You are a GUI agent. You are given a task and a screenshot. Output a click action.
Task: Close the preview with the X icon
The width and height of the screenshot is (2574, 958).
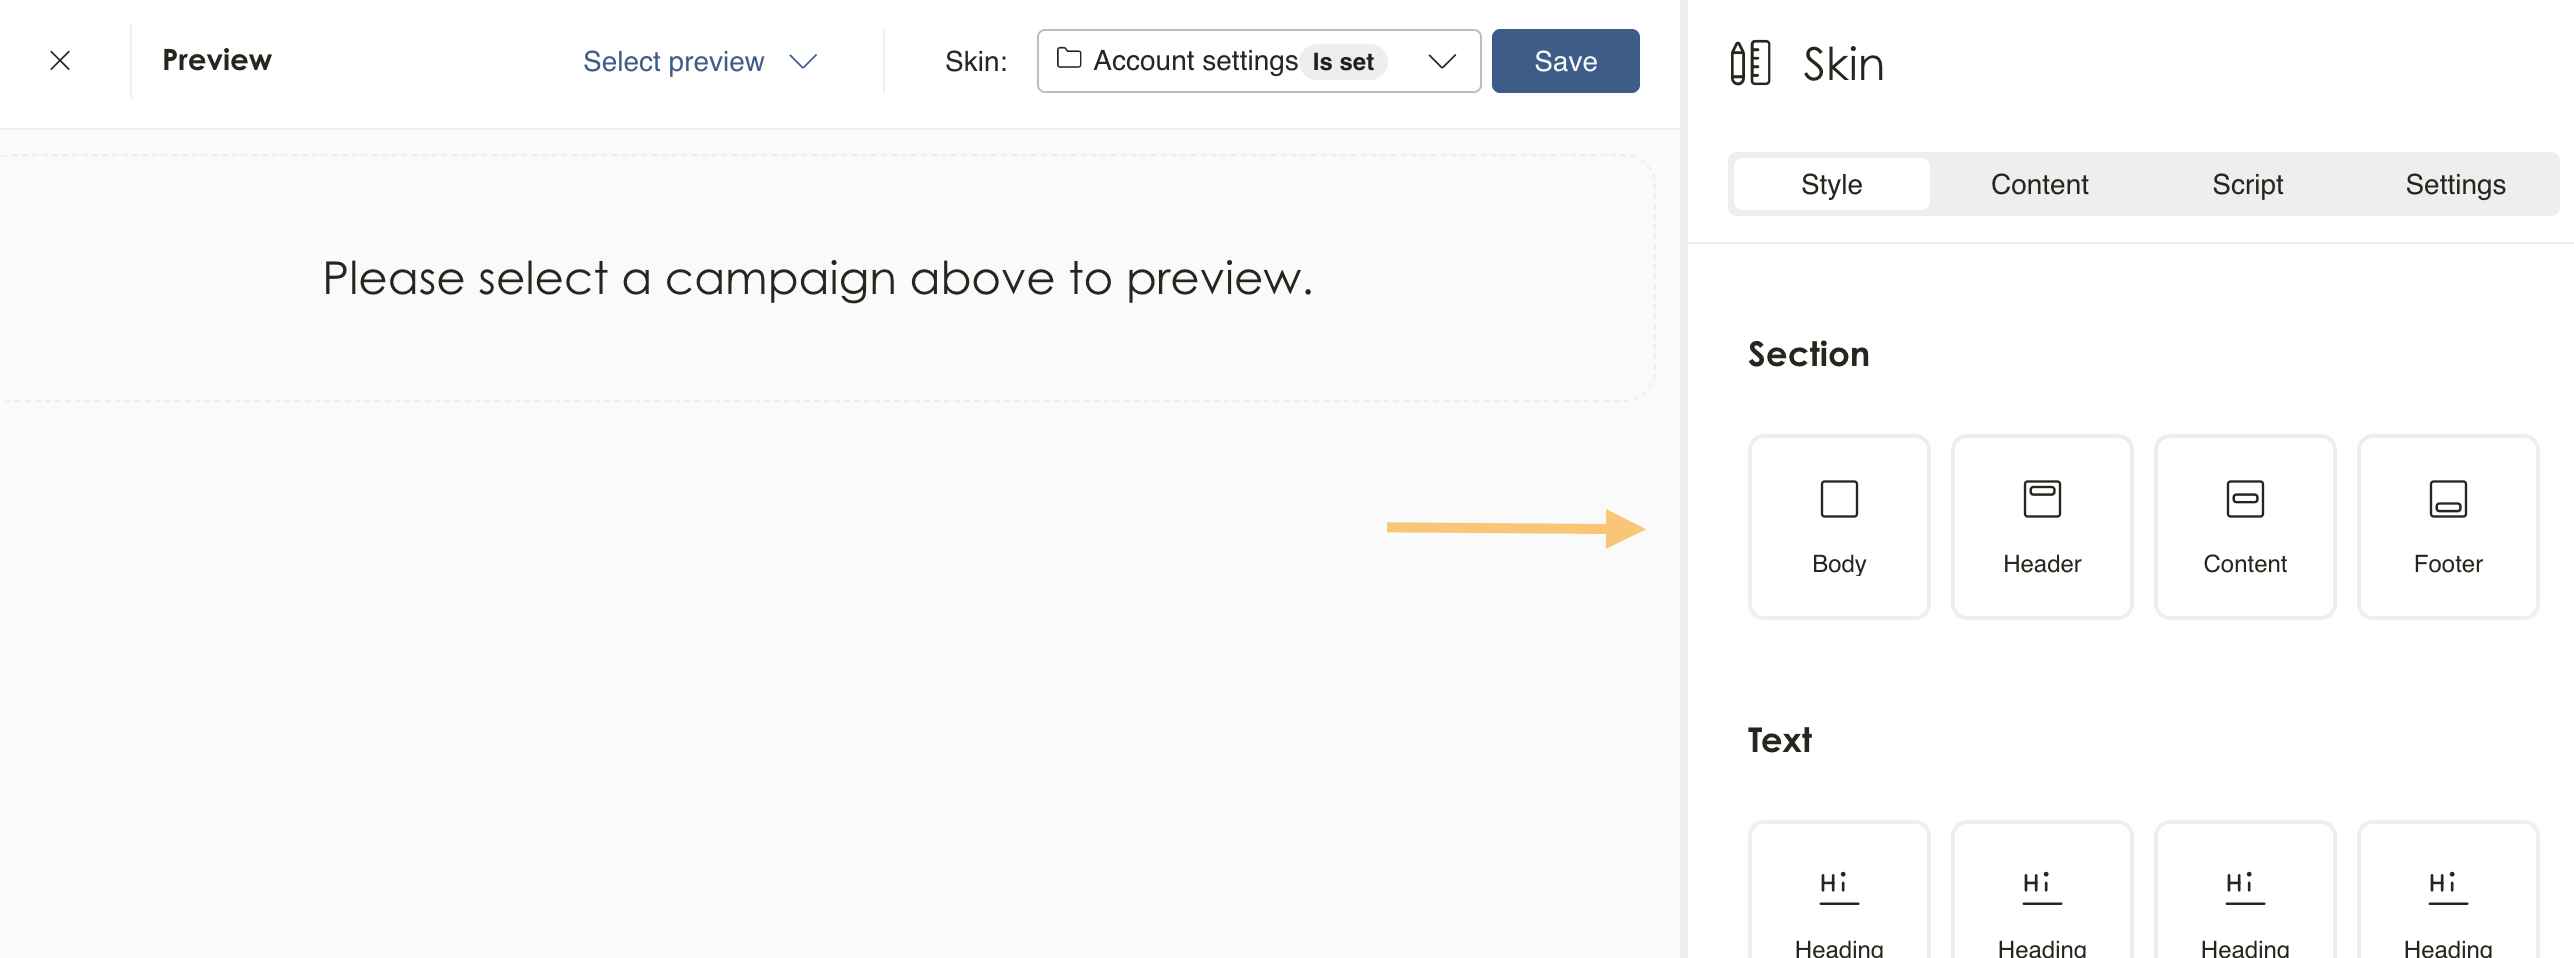[60, 61]
